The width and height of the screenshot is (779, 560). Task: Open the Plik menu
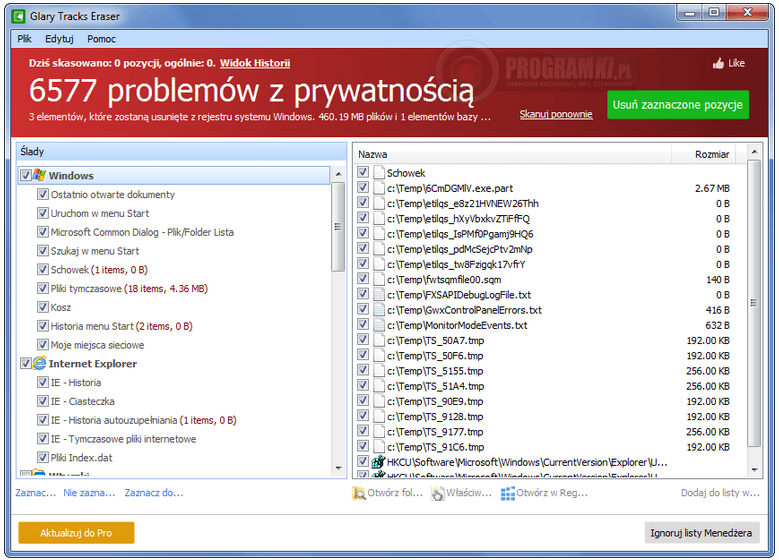tap(24, 39)
